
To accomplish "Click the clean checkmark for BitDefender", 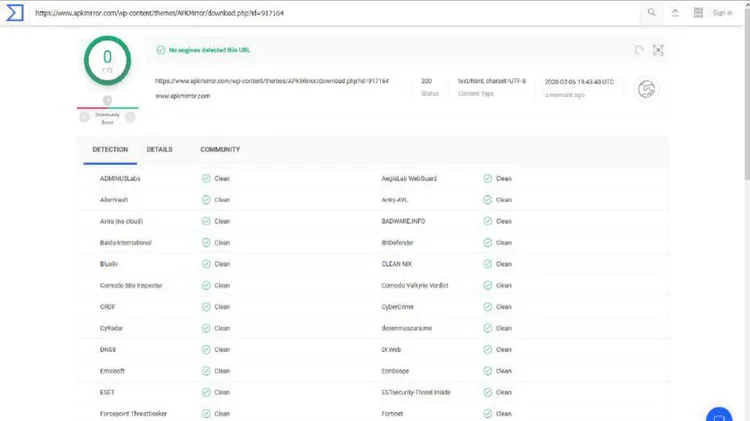I will point(487,243).
